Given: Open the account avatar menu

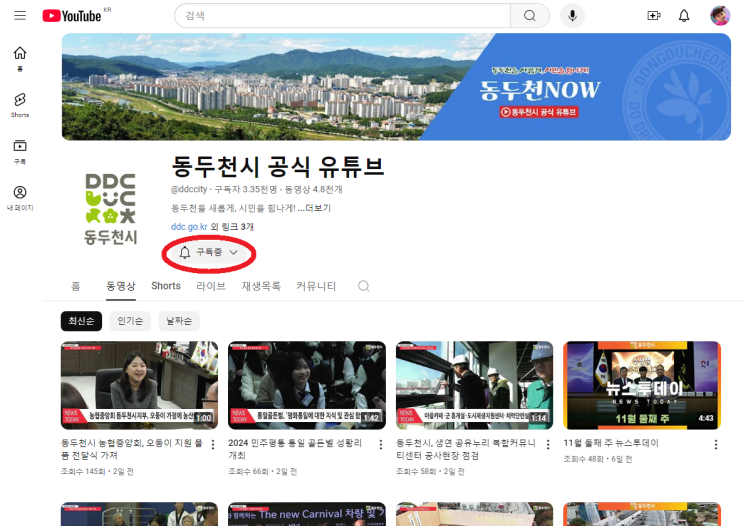Looking at the screenshot, I should pyautogui.click(x=720, y=16).
